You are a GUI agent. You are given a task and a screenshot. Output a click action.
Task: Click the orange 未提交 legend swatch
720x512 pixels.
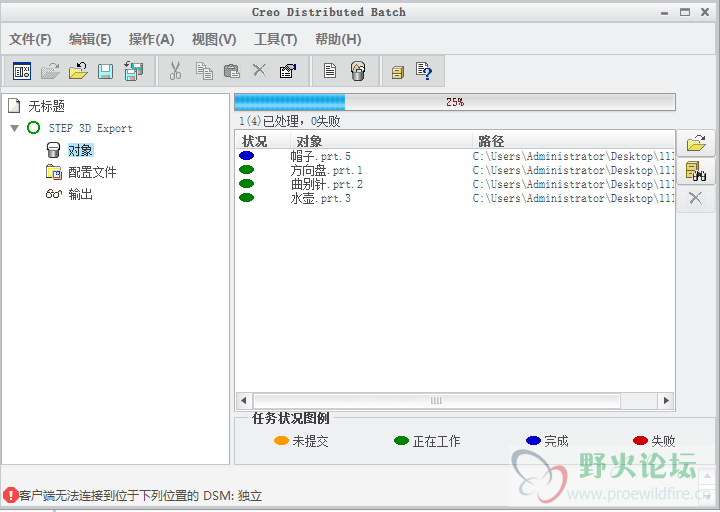(281, 440)
